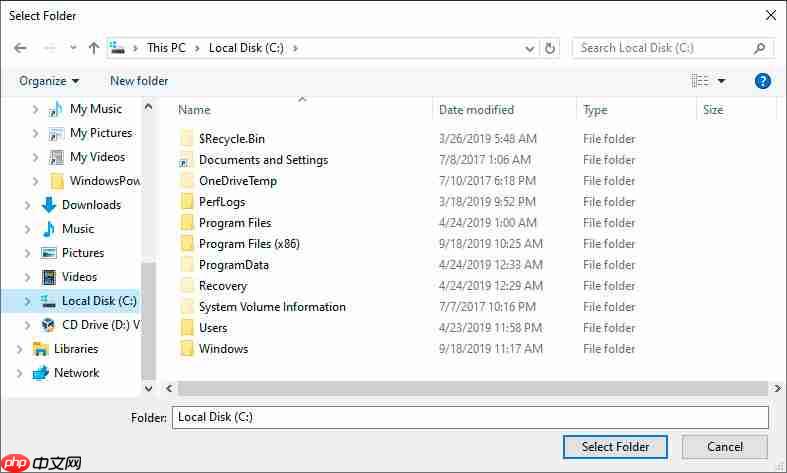Open the recent locations dropdown arrow

(x=73, y=48)
